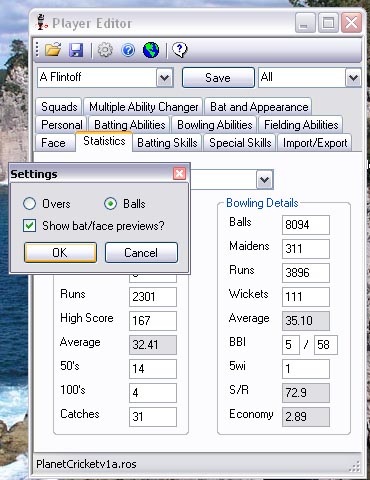Close the Settings dialog with red X

pos(179,173)
